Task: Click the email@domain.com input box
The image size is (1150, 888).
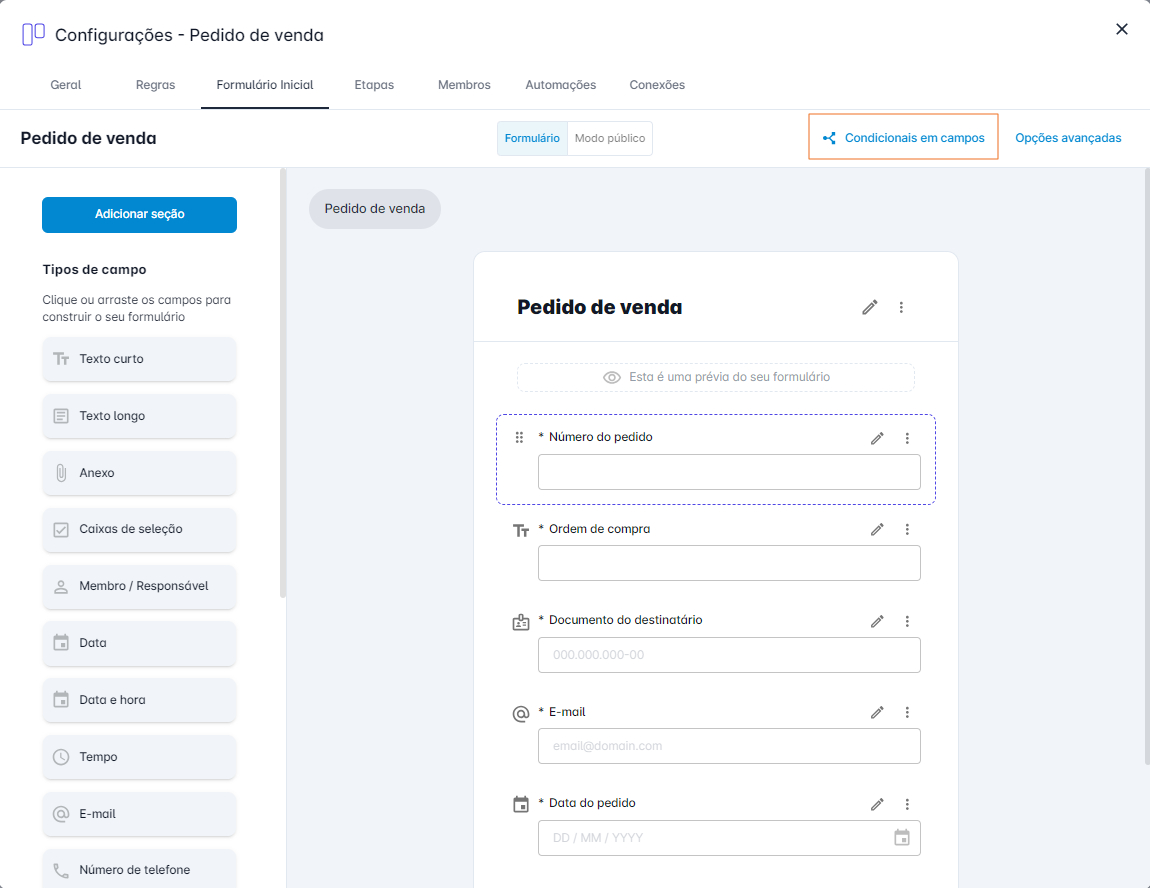Action: [x=729, y=746]
